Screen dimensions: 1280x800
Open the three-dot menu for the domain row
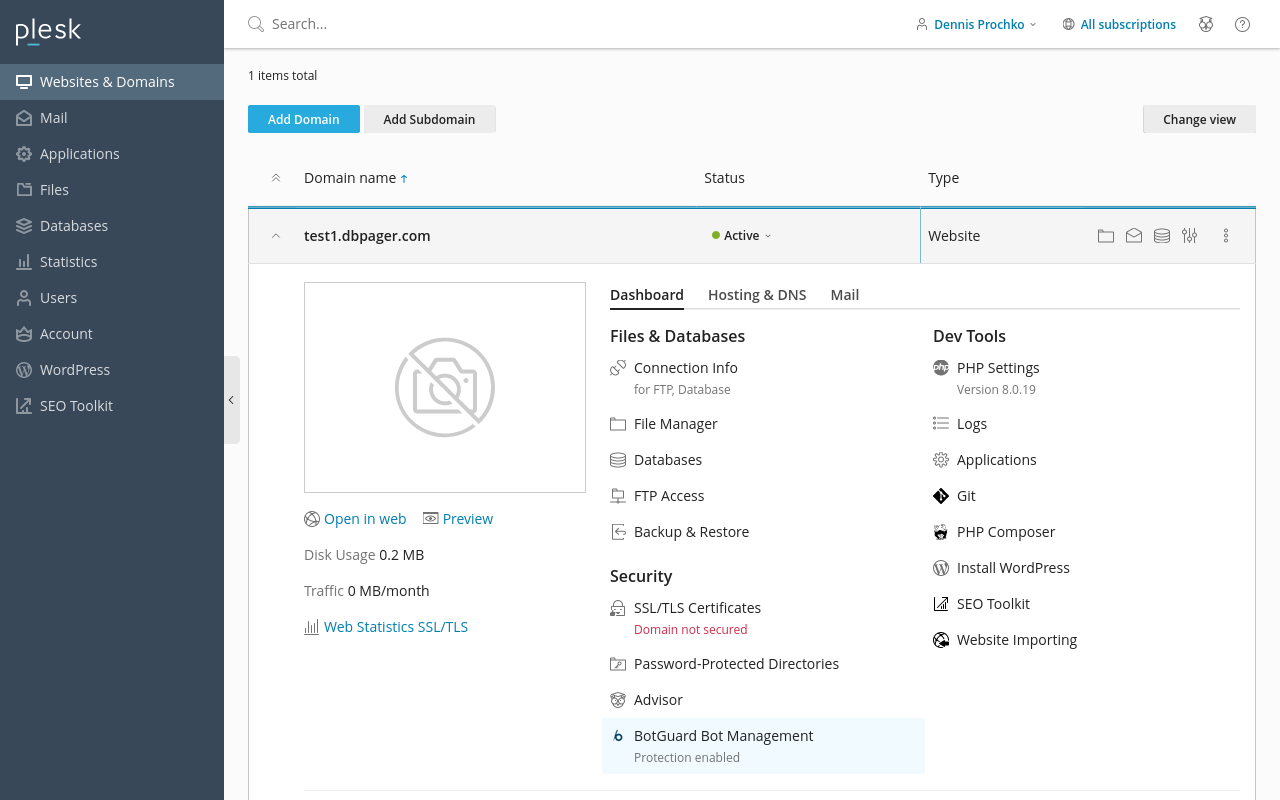[x=1226, y=236]
